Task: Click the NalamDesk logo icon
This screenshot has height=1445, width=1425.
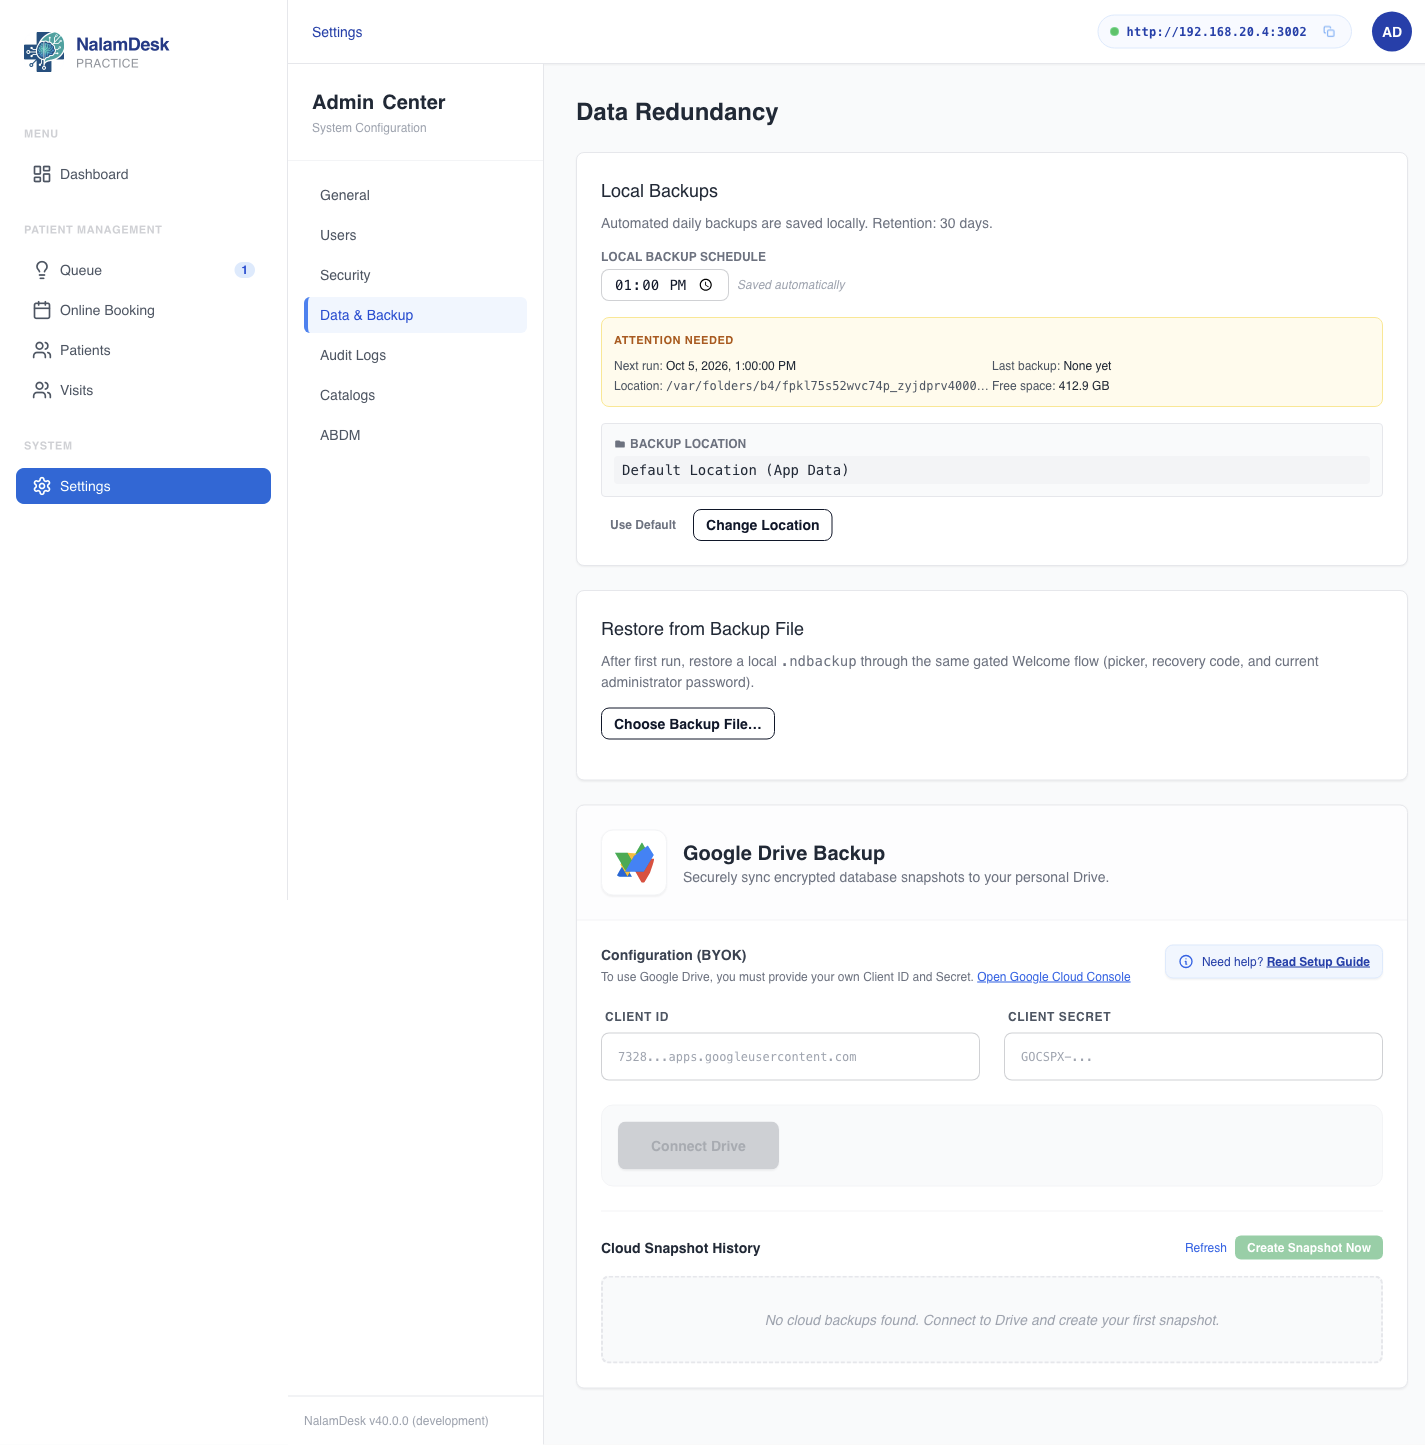Action: (x=44, y=52)
